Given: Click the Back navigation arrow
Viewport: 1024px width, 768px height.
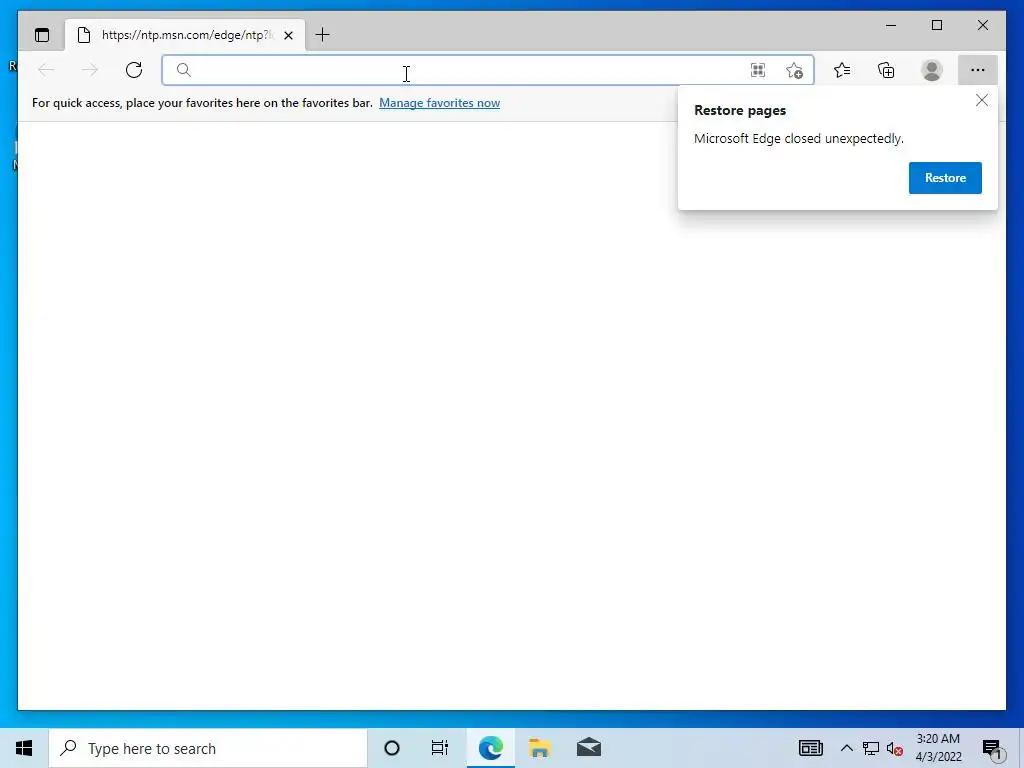Looking at the screenshot, I should pyautogui.click(x=46, y=70).
